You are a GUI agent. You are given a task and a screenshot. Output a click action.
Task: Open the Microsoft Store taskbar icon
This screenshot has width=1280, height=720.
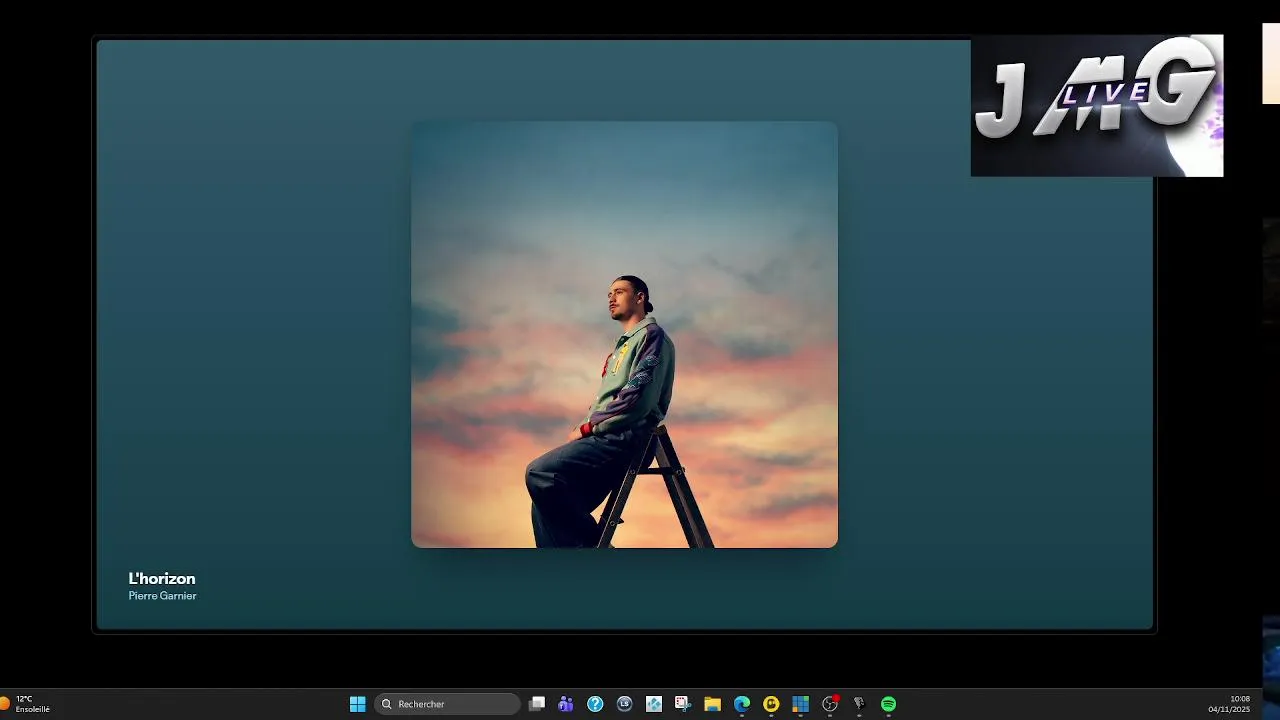[800, 704]
